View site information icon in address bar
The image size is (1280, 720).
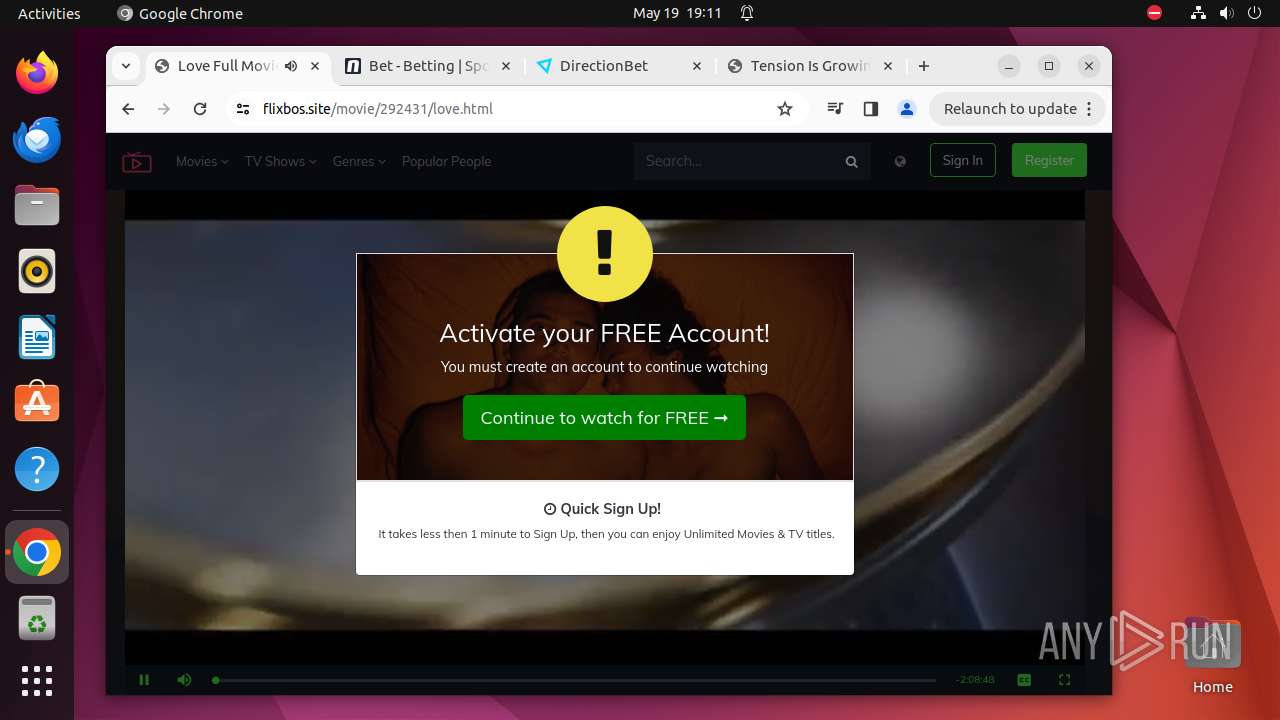243,109
